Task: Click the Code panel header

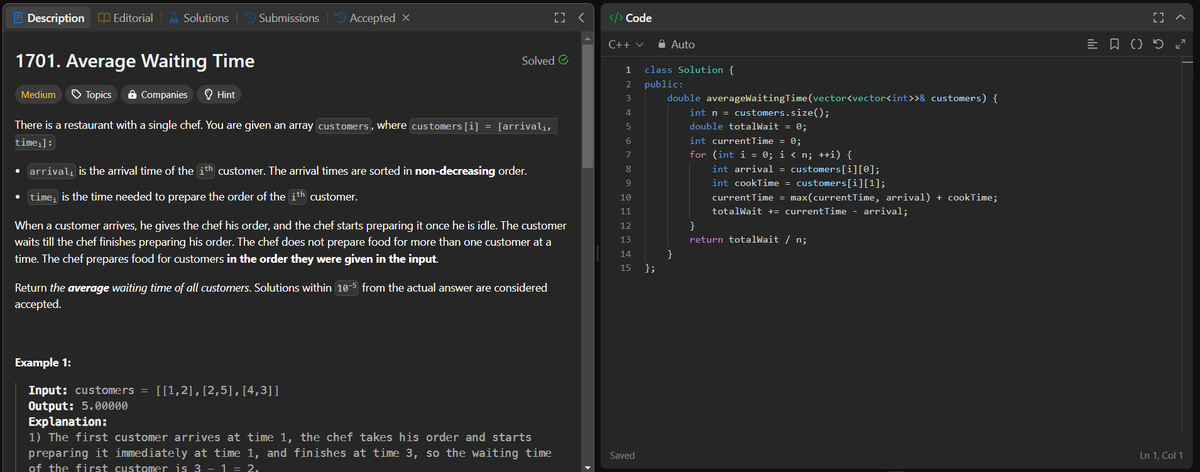Action: (630, 18)
